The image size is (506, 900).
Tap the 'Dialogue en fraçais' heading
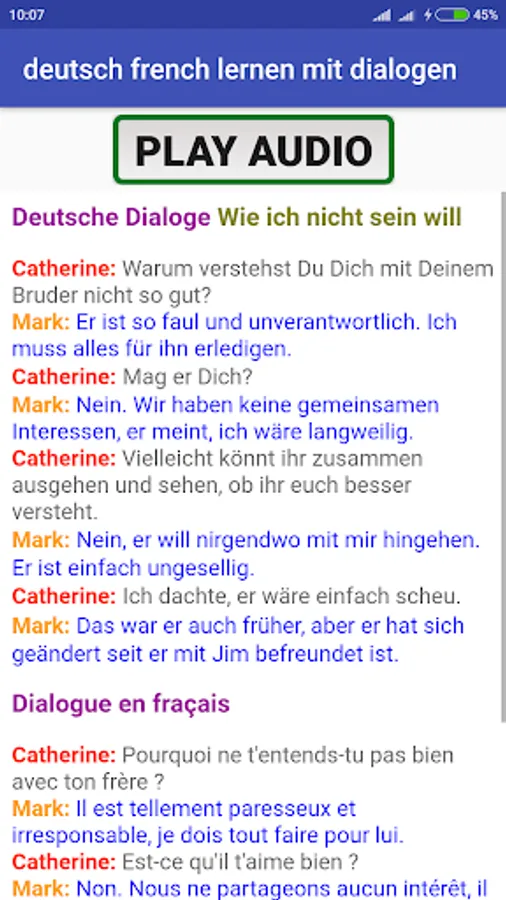pos(121,704)
